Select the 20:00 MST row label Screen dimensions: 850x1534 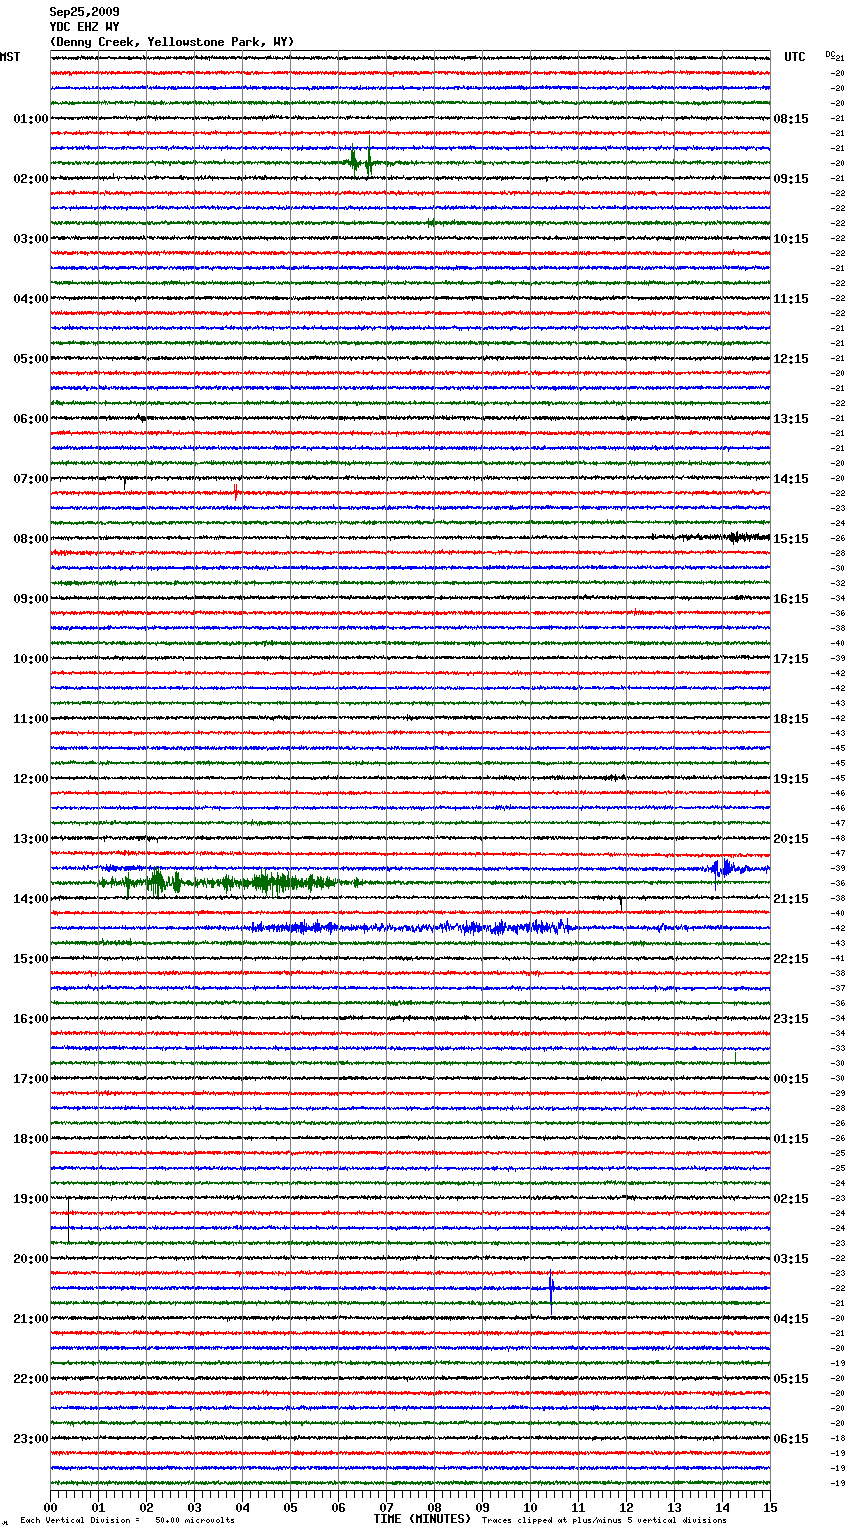pyautogui.click(x=31, y=1259)
